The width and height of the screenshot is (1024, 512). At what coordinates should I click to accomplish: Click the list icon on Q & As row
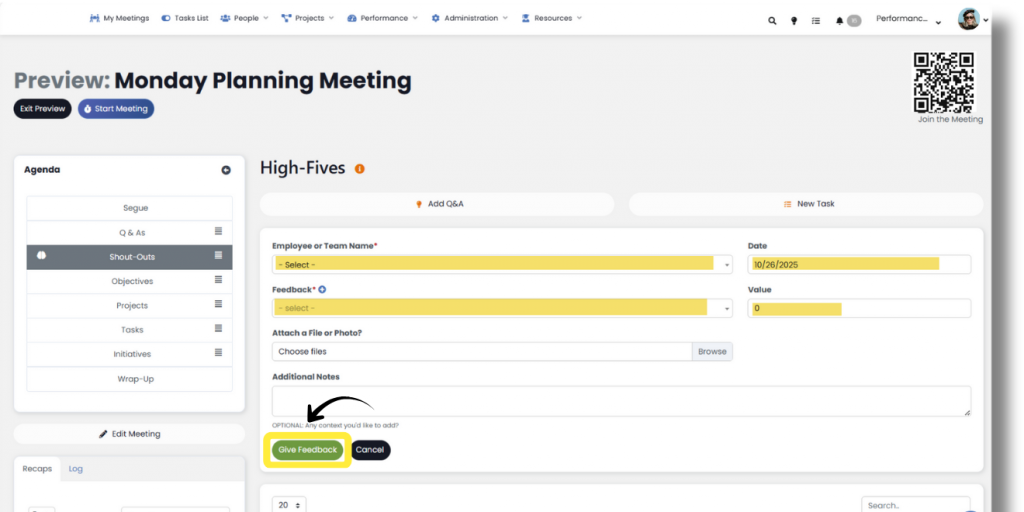coord(218,232)
